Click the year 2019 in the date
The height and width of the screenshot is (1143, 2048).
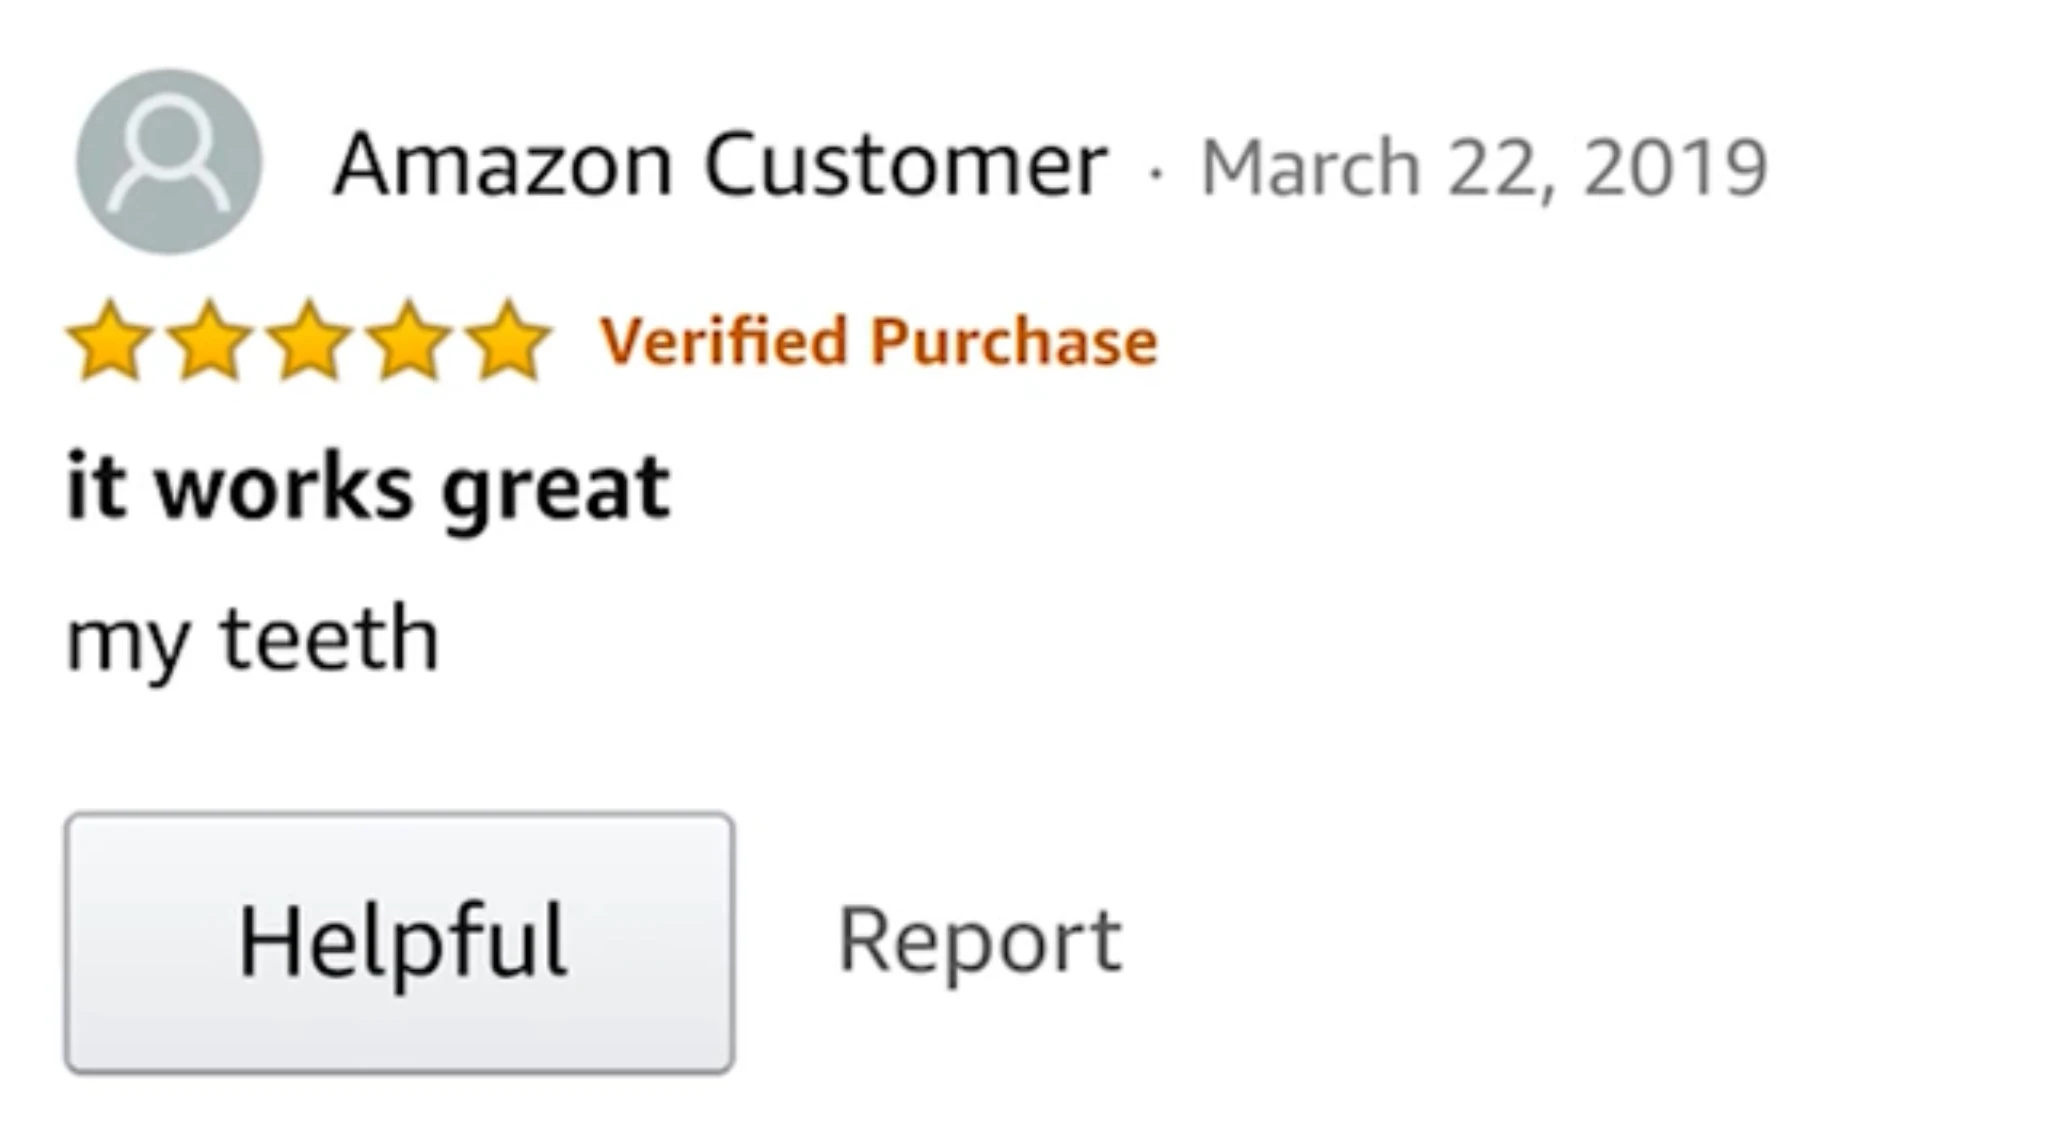(1676, 168)
